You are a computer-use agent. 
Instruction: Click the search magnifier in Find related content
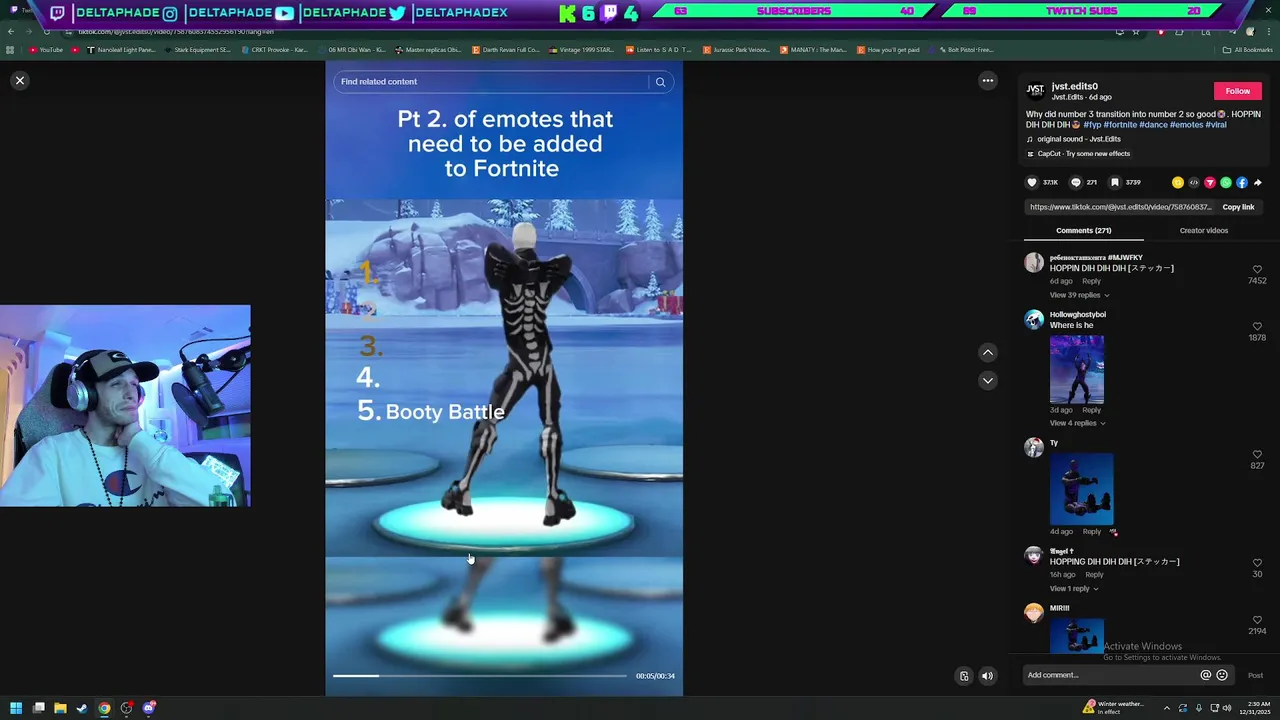coord(660,82)
